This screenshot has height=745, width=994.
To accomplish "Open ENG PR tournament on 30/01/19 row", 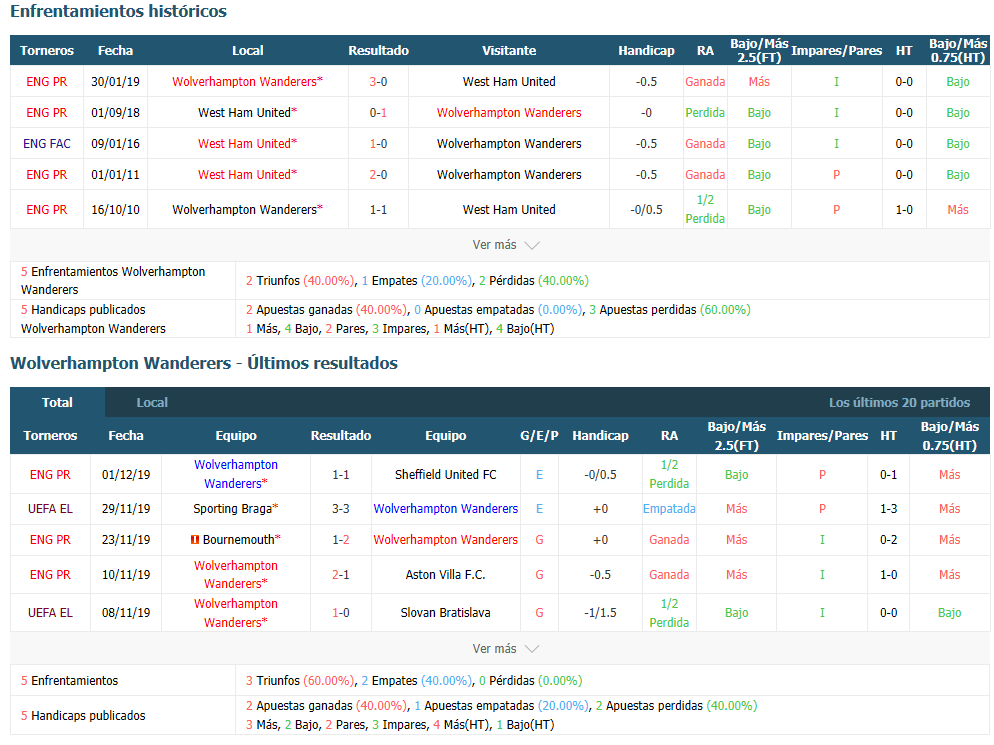I will [x=47, y=81].
